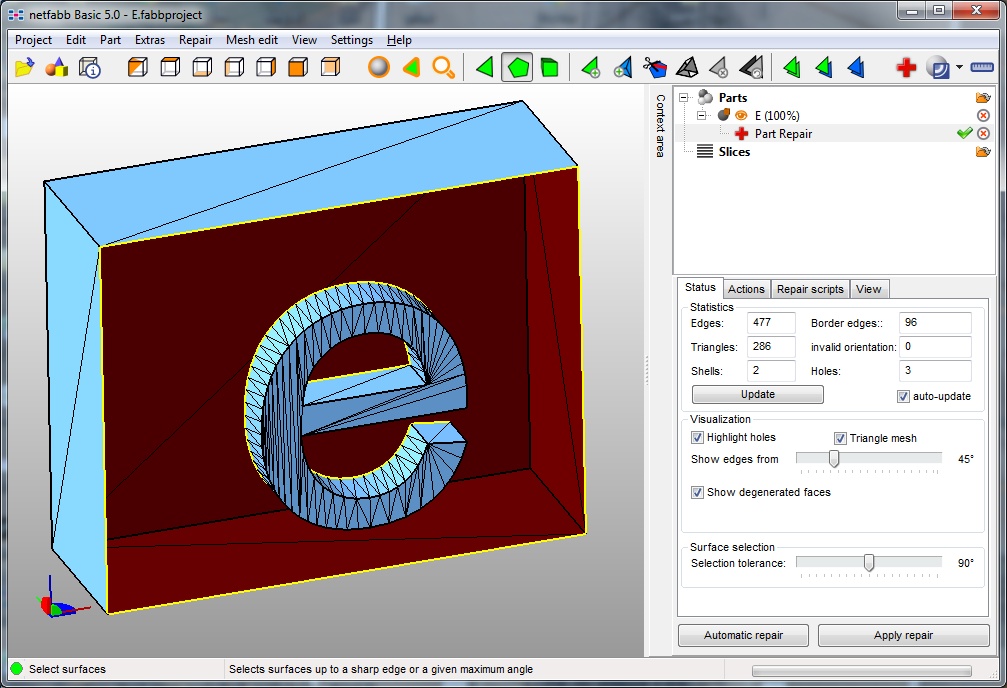The height and width of the screenshot is (688, 1007).
Task: Choose the select surfaces pentagon tool
Action: pyautogui.click(x=518, y=67)
